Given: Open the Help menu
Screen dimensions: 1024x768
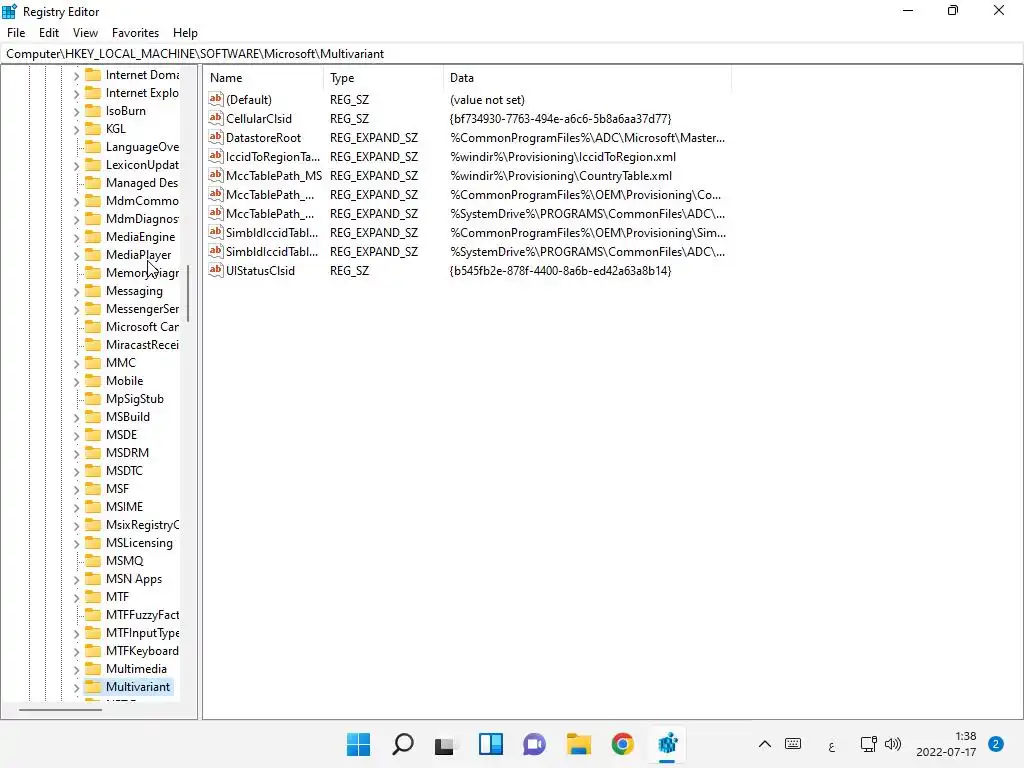Looking at the screenshot, I should coord(185,33).
